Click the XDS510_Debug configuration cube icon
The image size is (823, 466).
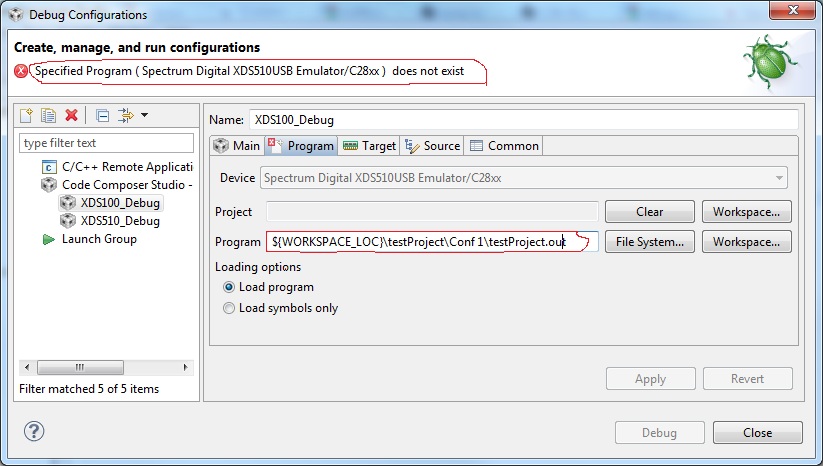68,220
